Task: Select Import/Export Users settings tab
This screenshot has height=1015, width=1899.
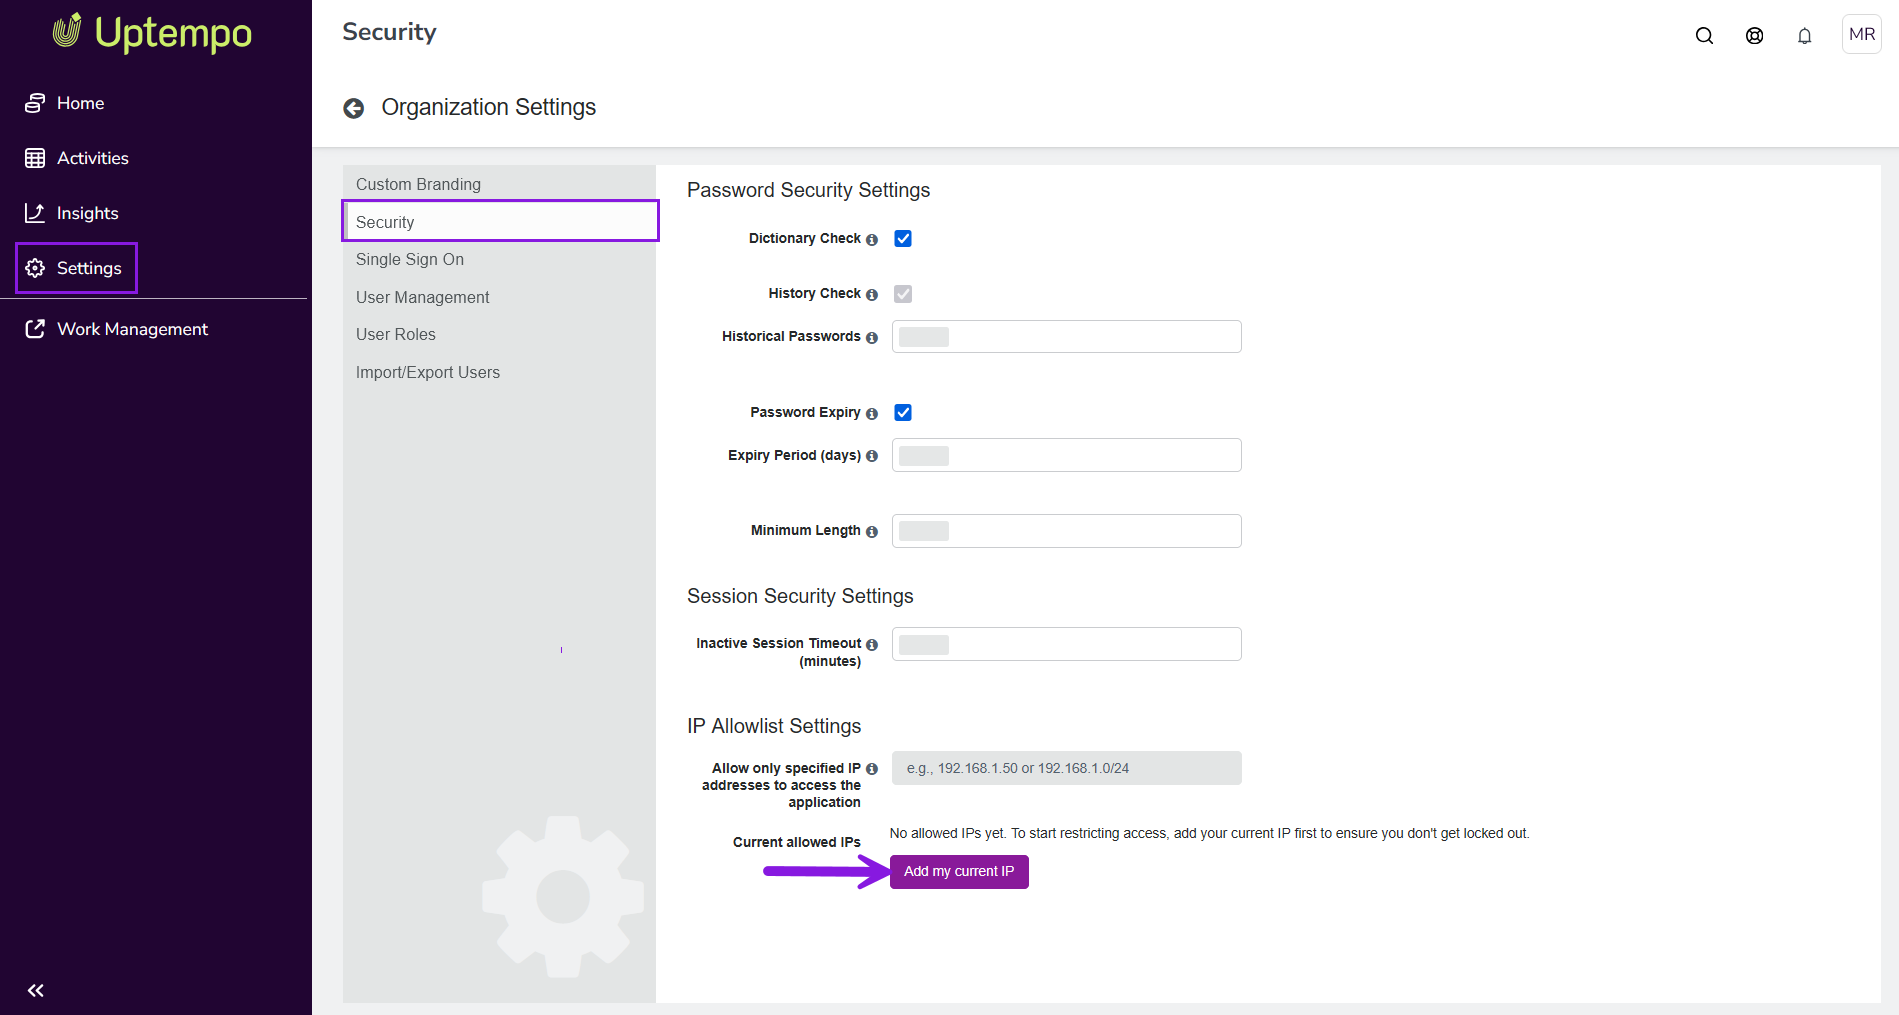Action: (499, 372)
